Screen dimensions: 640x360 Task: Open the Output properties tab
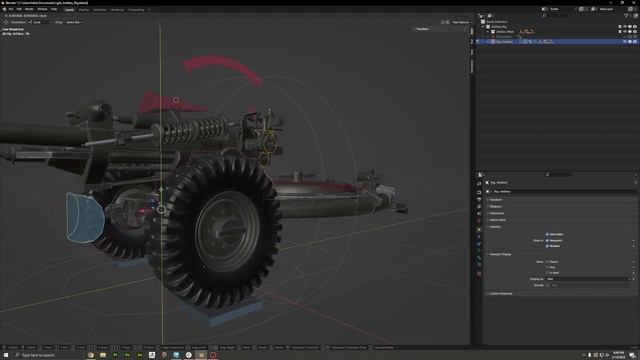tap(479, 200)
